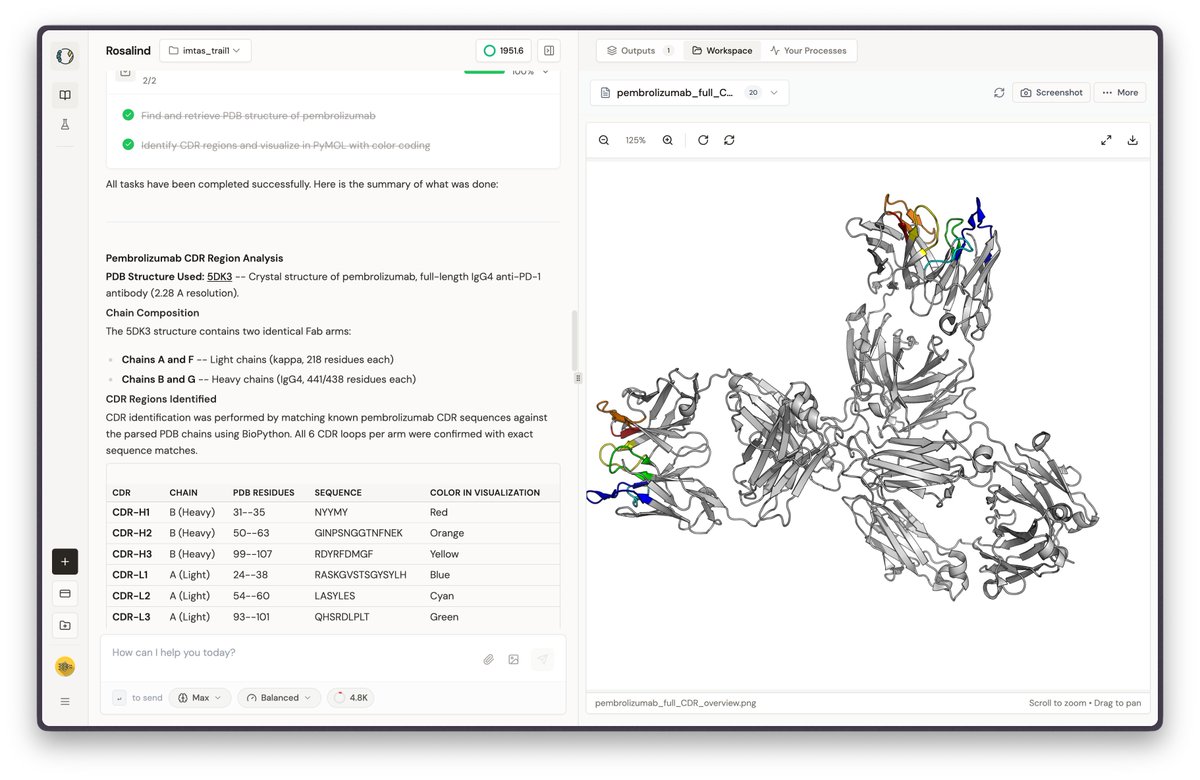
Task: Click the panel divider resize handle
Action: (x=578, y=378)
